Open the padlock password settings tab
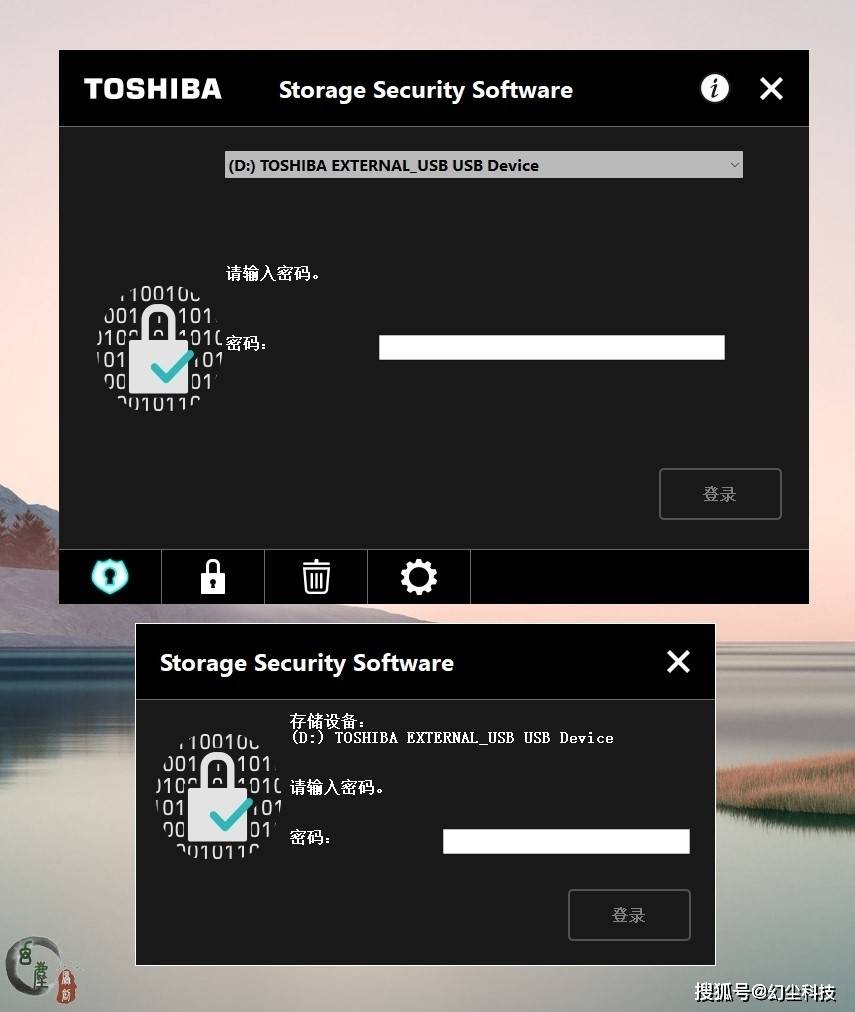The width and height of the screenshot is (855, 1012). [212, 576]
